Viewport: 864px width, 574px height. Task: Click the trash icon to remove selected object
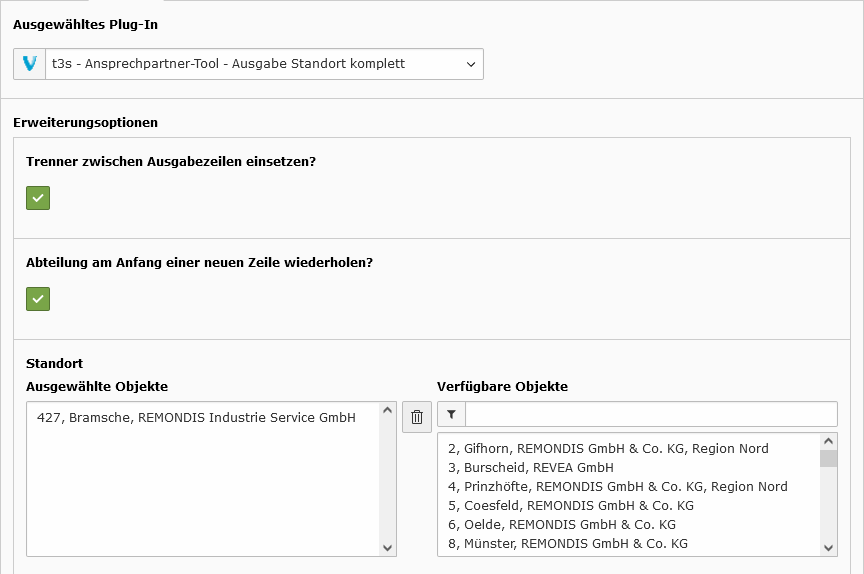[x=417, y=417]
